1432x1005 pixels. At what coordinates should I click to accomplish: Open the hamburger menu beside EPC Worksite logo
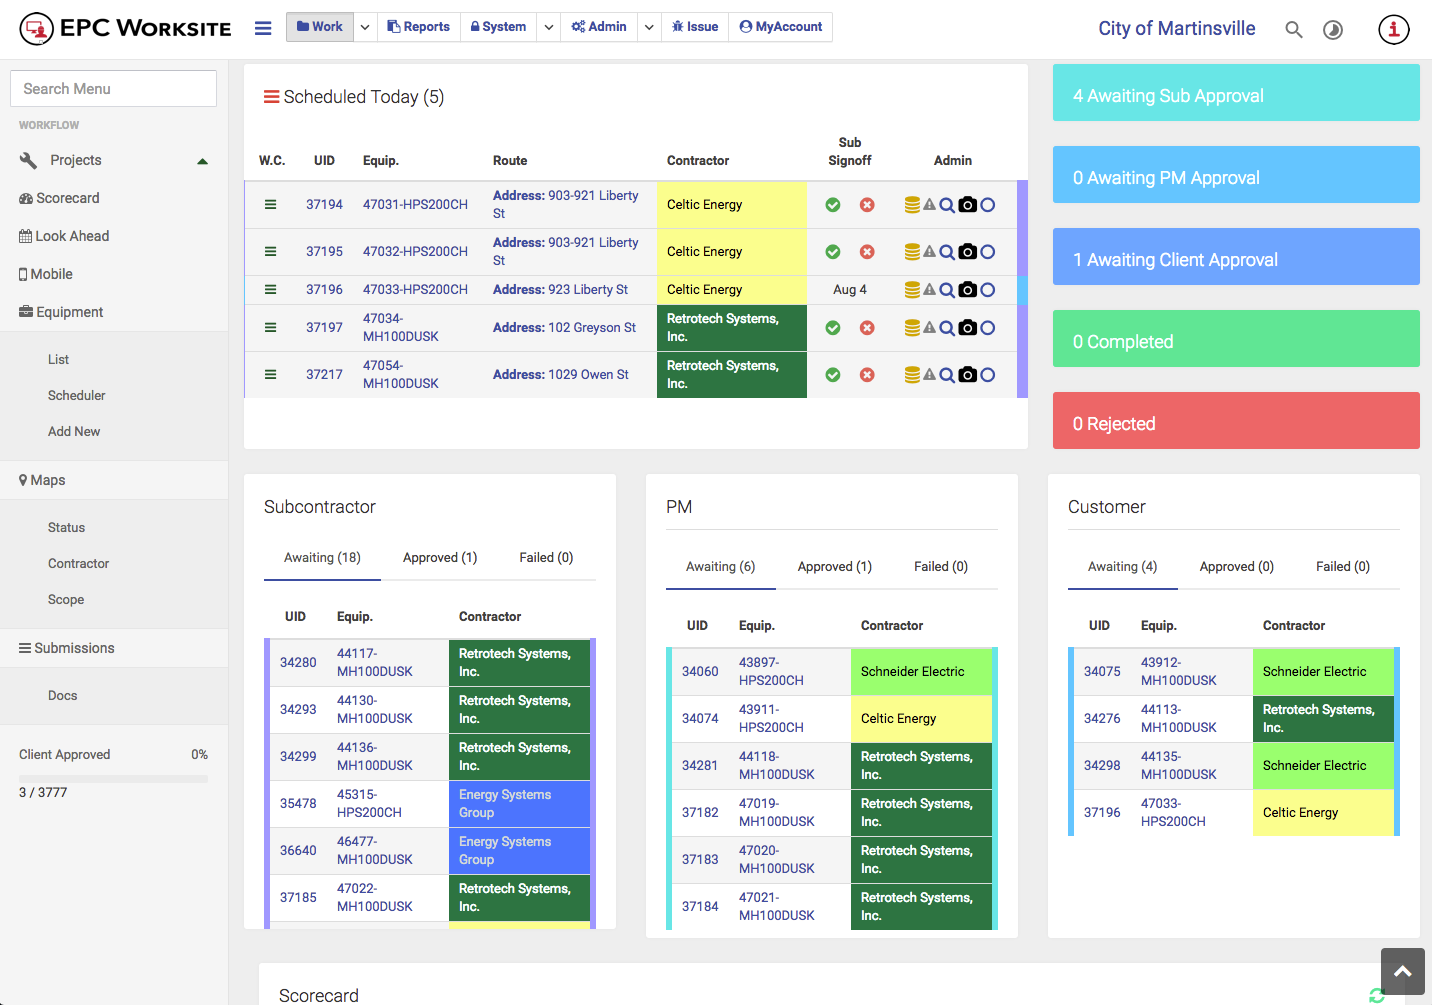[x=263, y=28]
